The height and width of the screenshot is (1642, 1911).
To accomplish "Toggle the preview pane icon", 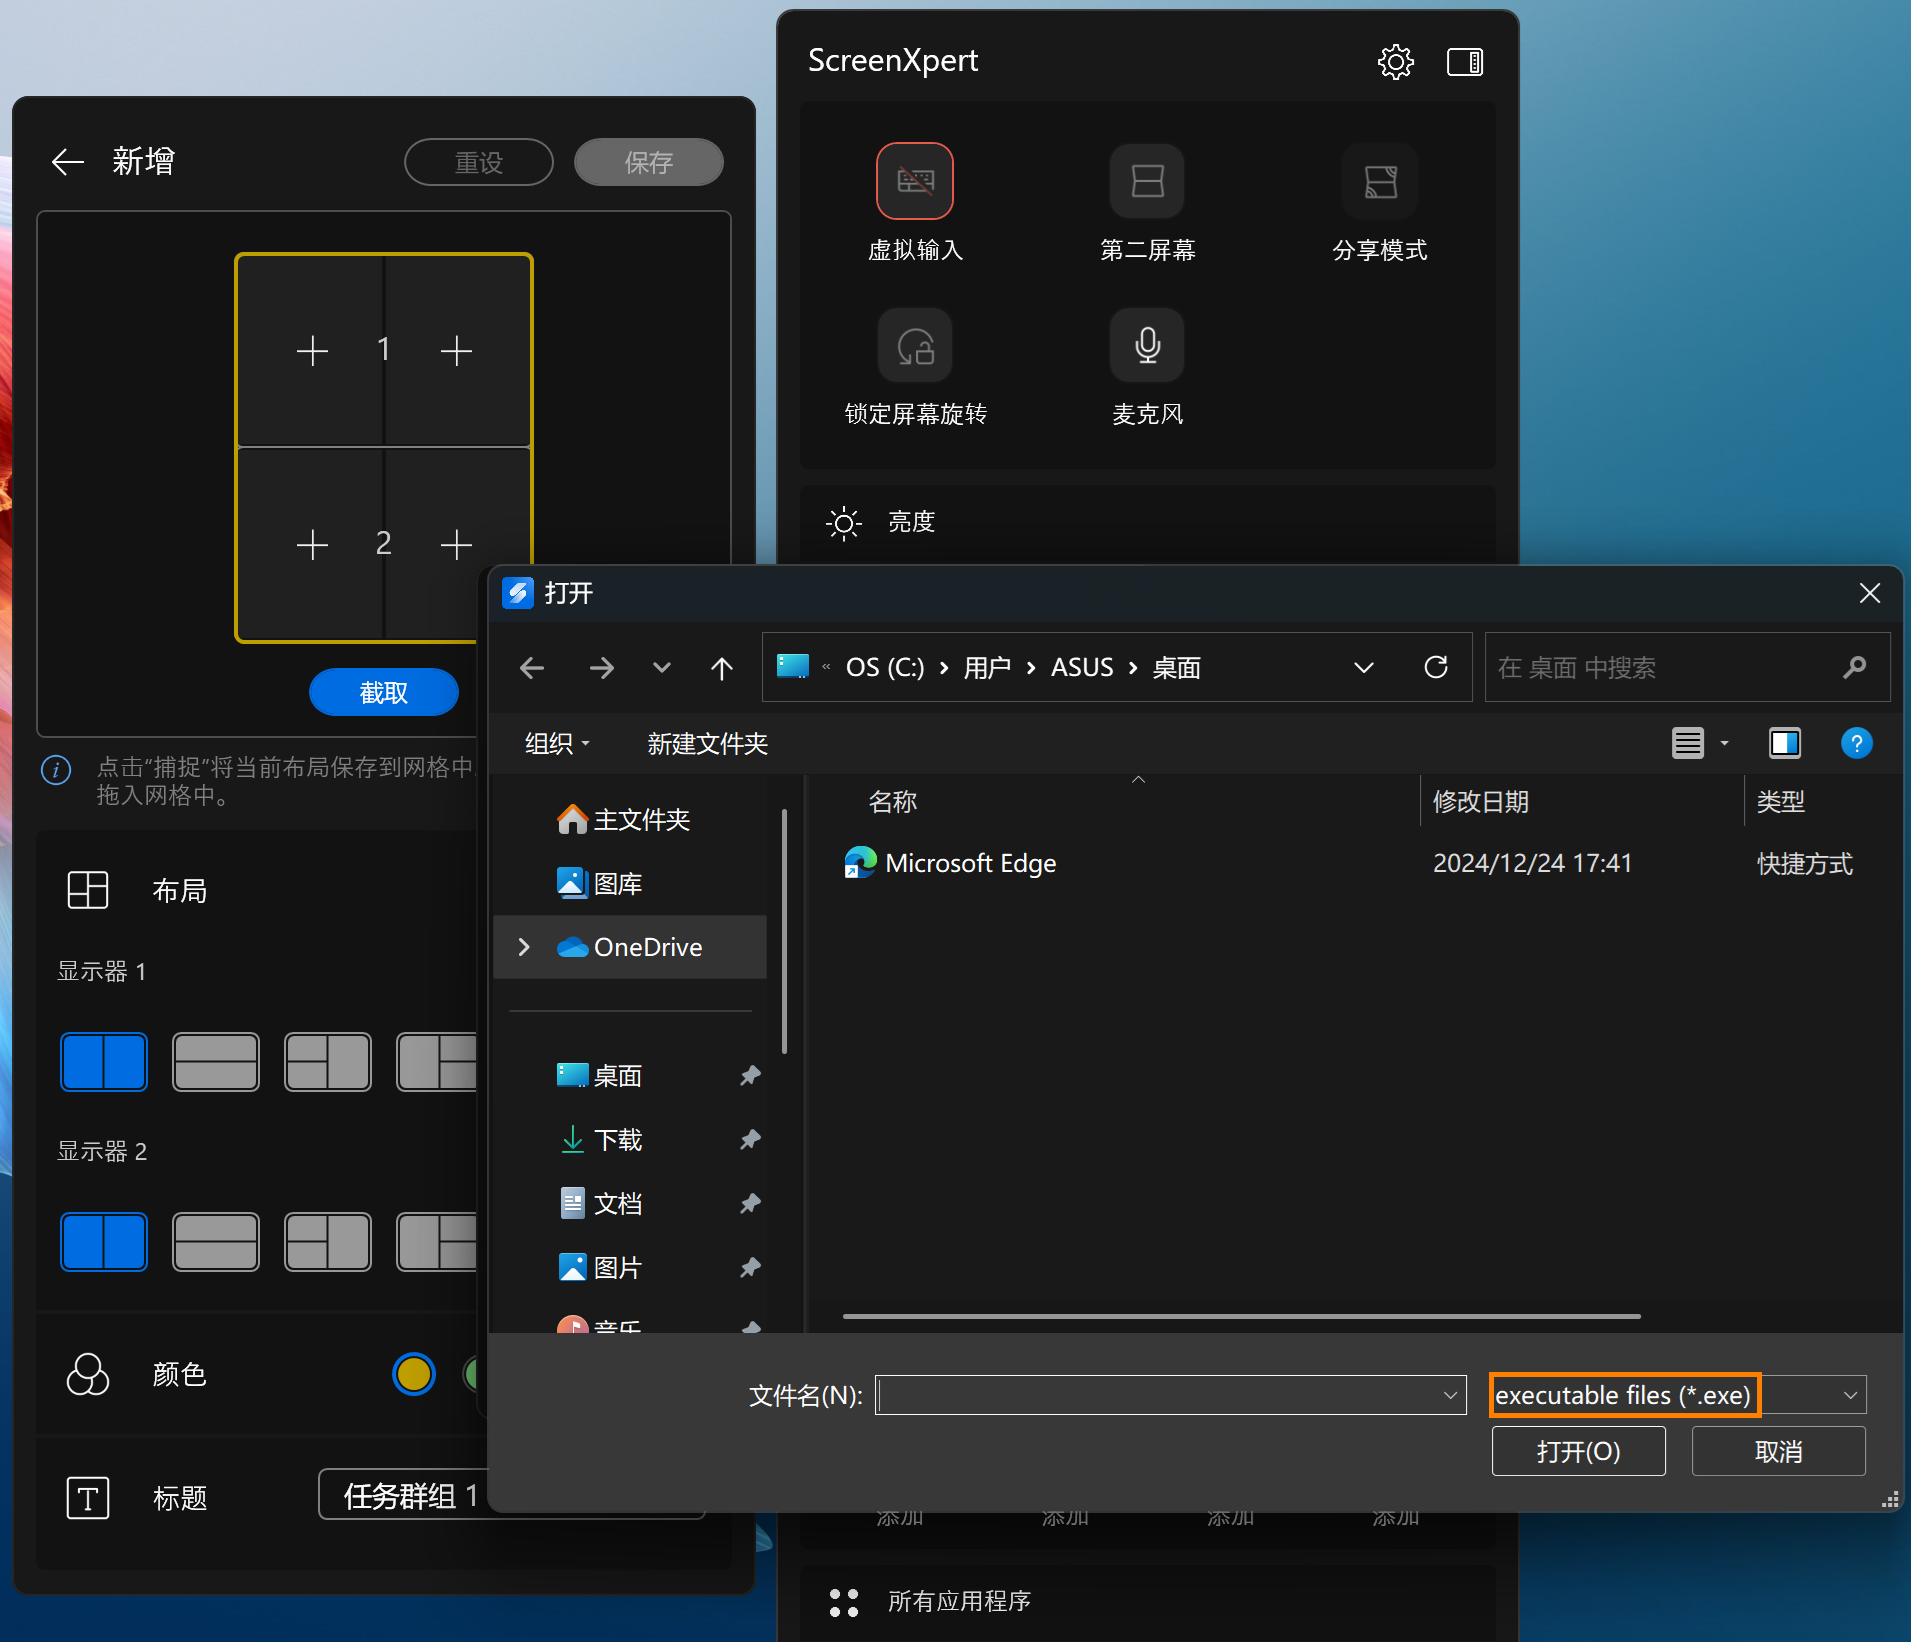I will point(1785,743).
